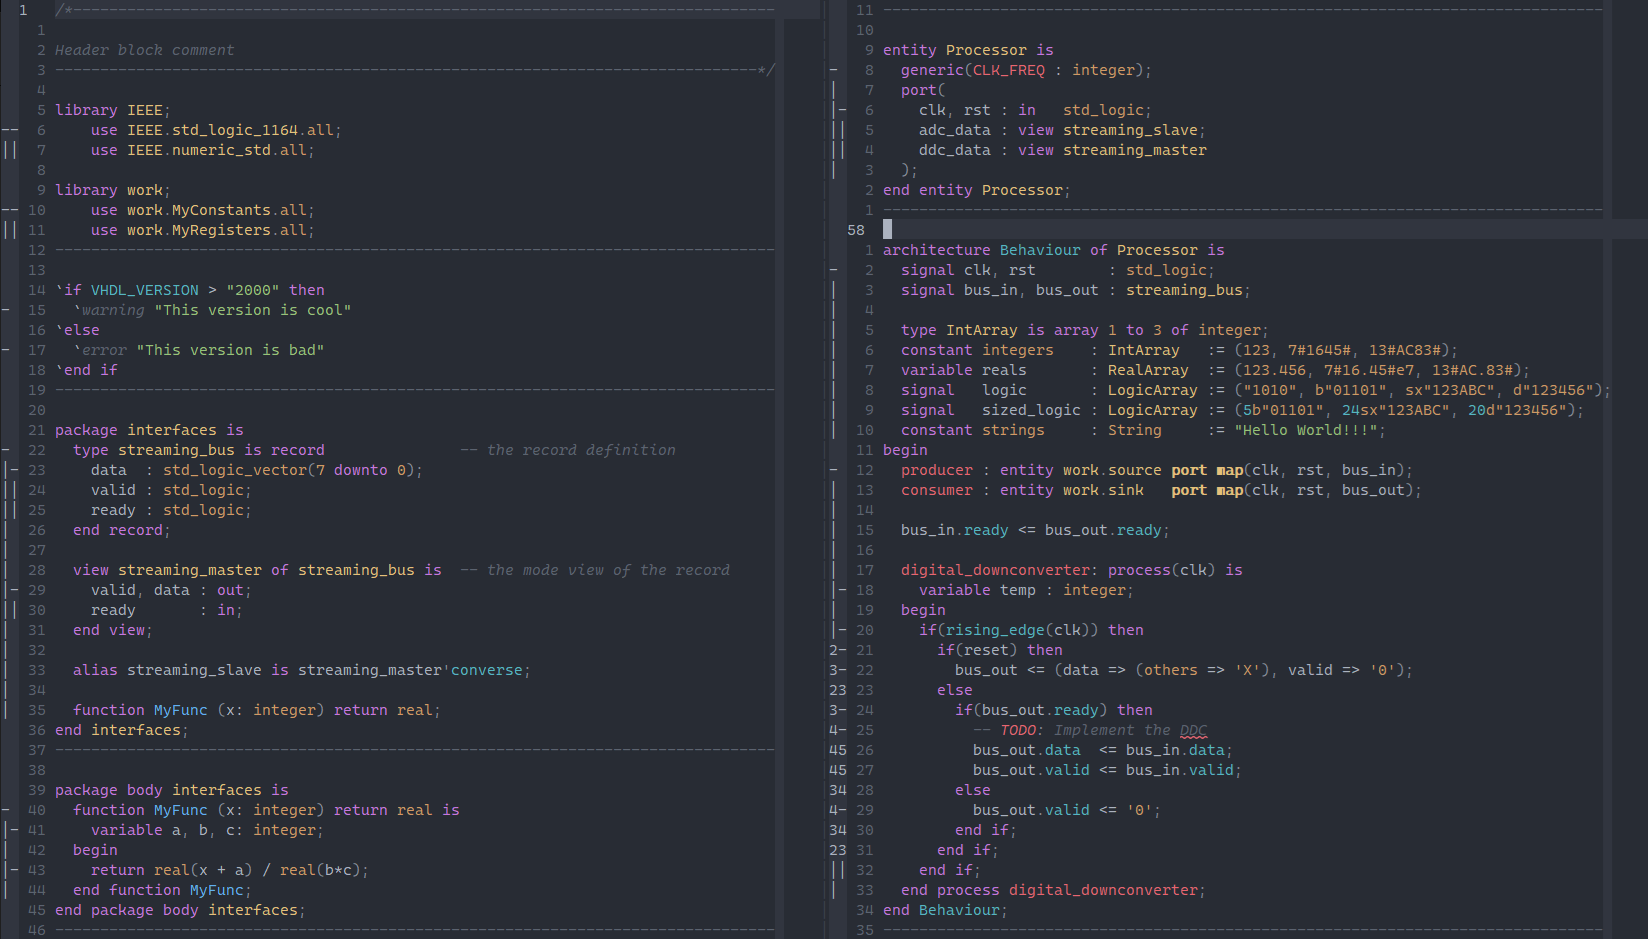
Task: Click 'end record' statement
Action: 122,530
